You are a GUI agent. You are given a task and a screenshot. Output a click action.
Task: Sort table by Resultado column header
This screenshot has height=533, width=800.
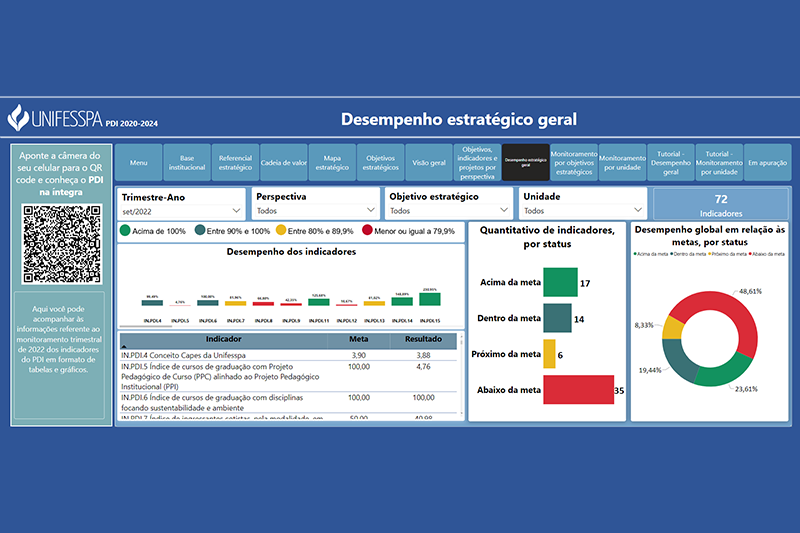[x=423, y=339]
